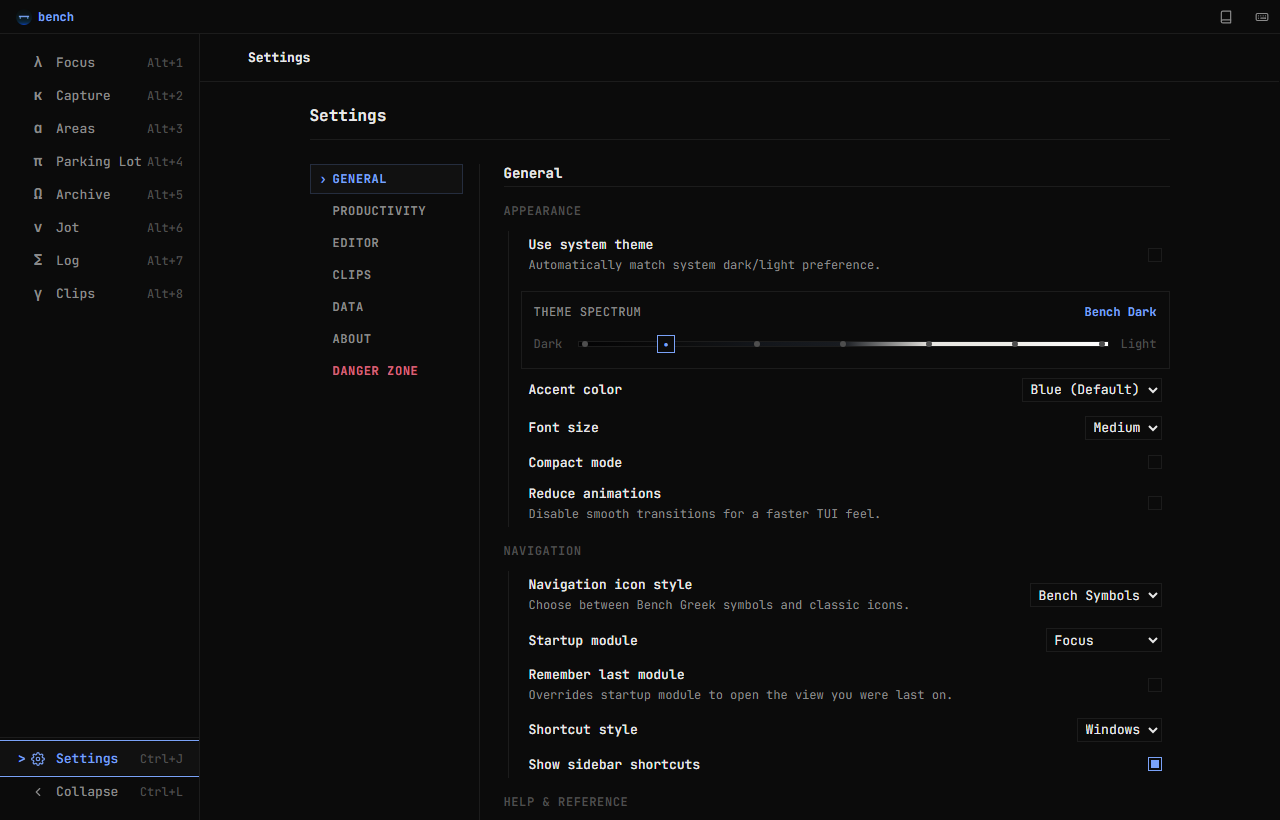Open Clips via its gamma icon

[x=38, y=293]
